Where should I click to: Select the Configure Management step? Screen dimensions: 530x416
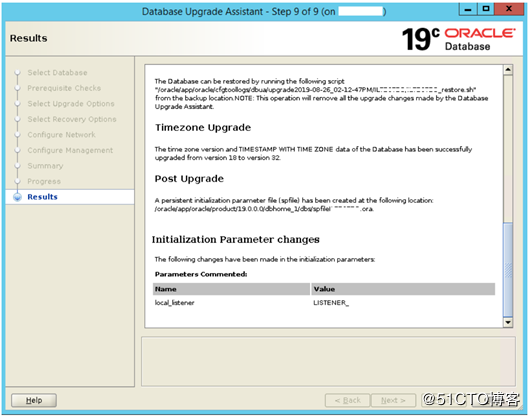pos(70,150)
